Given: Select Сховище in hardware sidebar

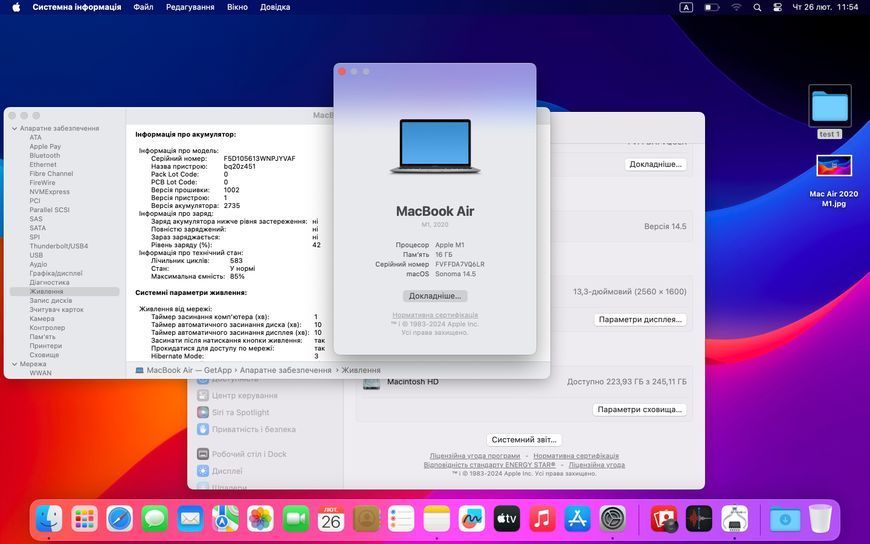Looking at the screenshot, I should point(44,355).
